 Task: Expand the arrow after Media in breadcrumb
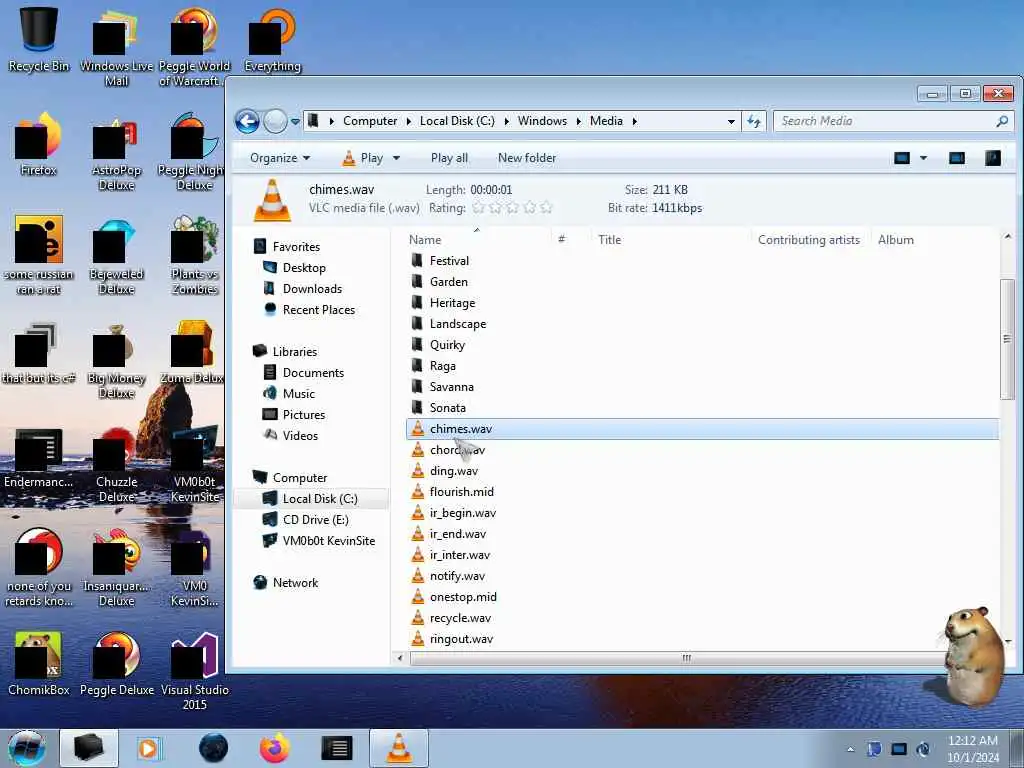[x=634, y=121]
